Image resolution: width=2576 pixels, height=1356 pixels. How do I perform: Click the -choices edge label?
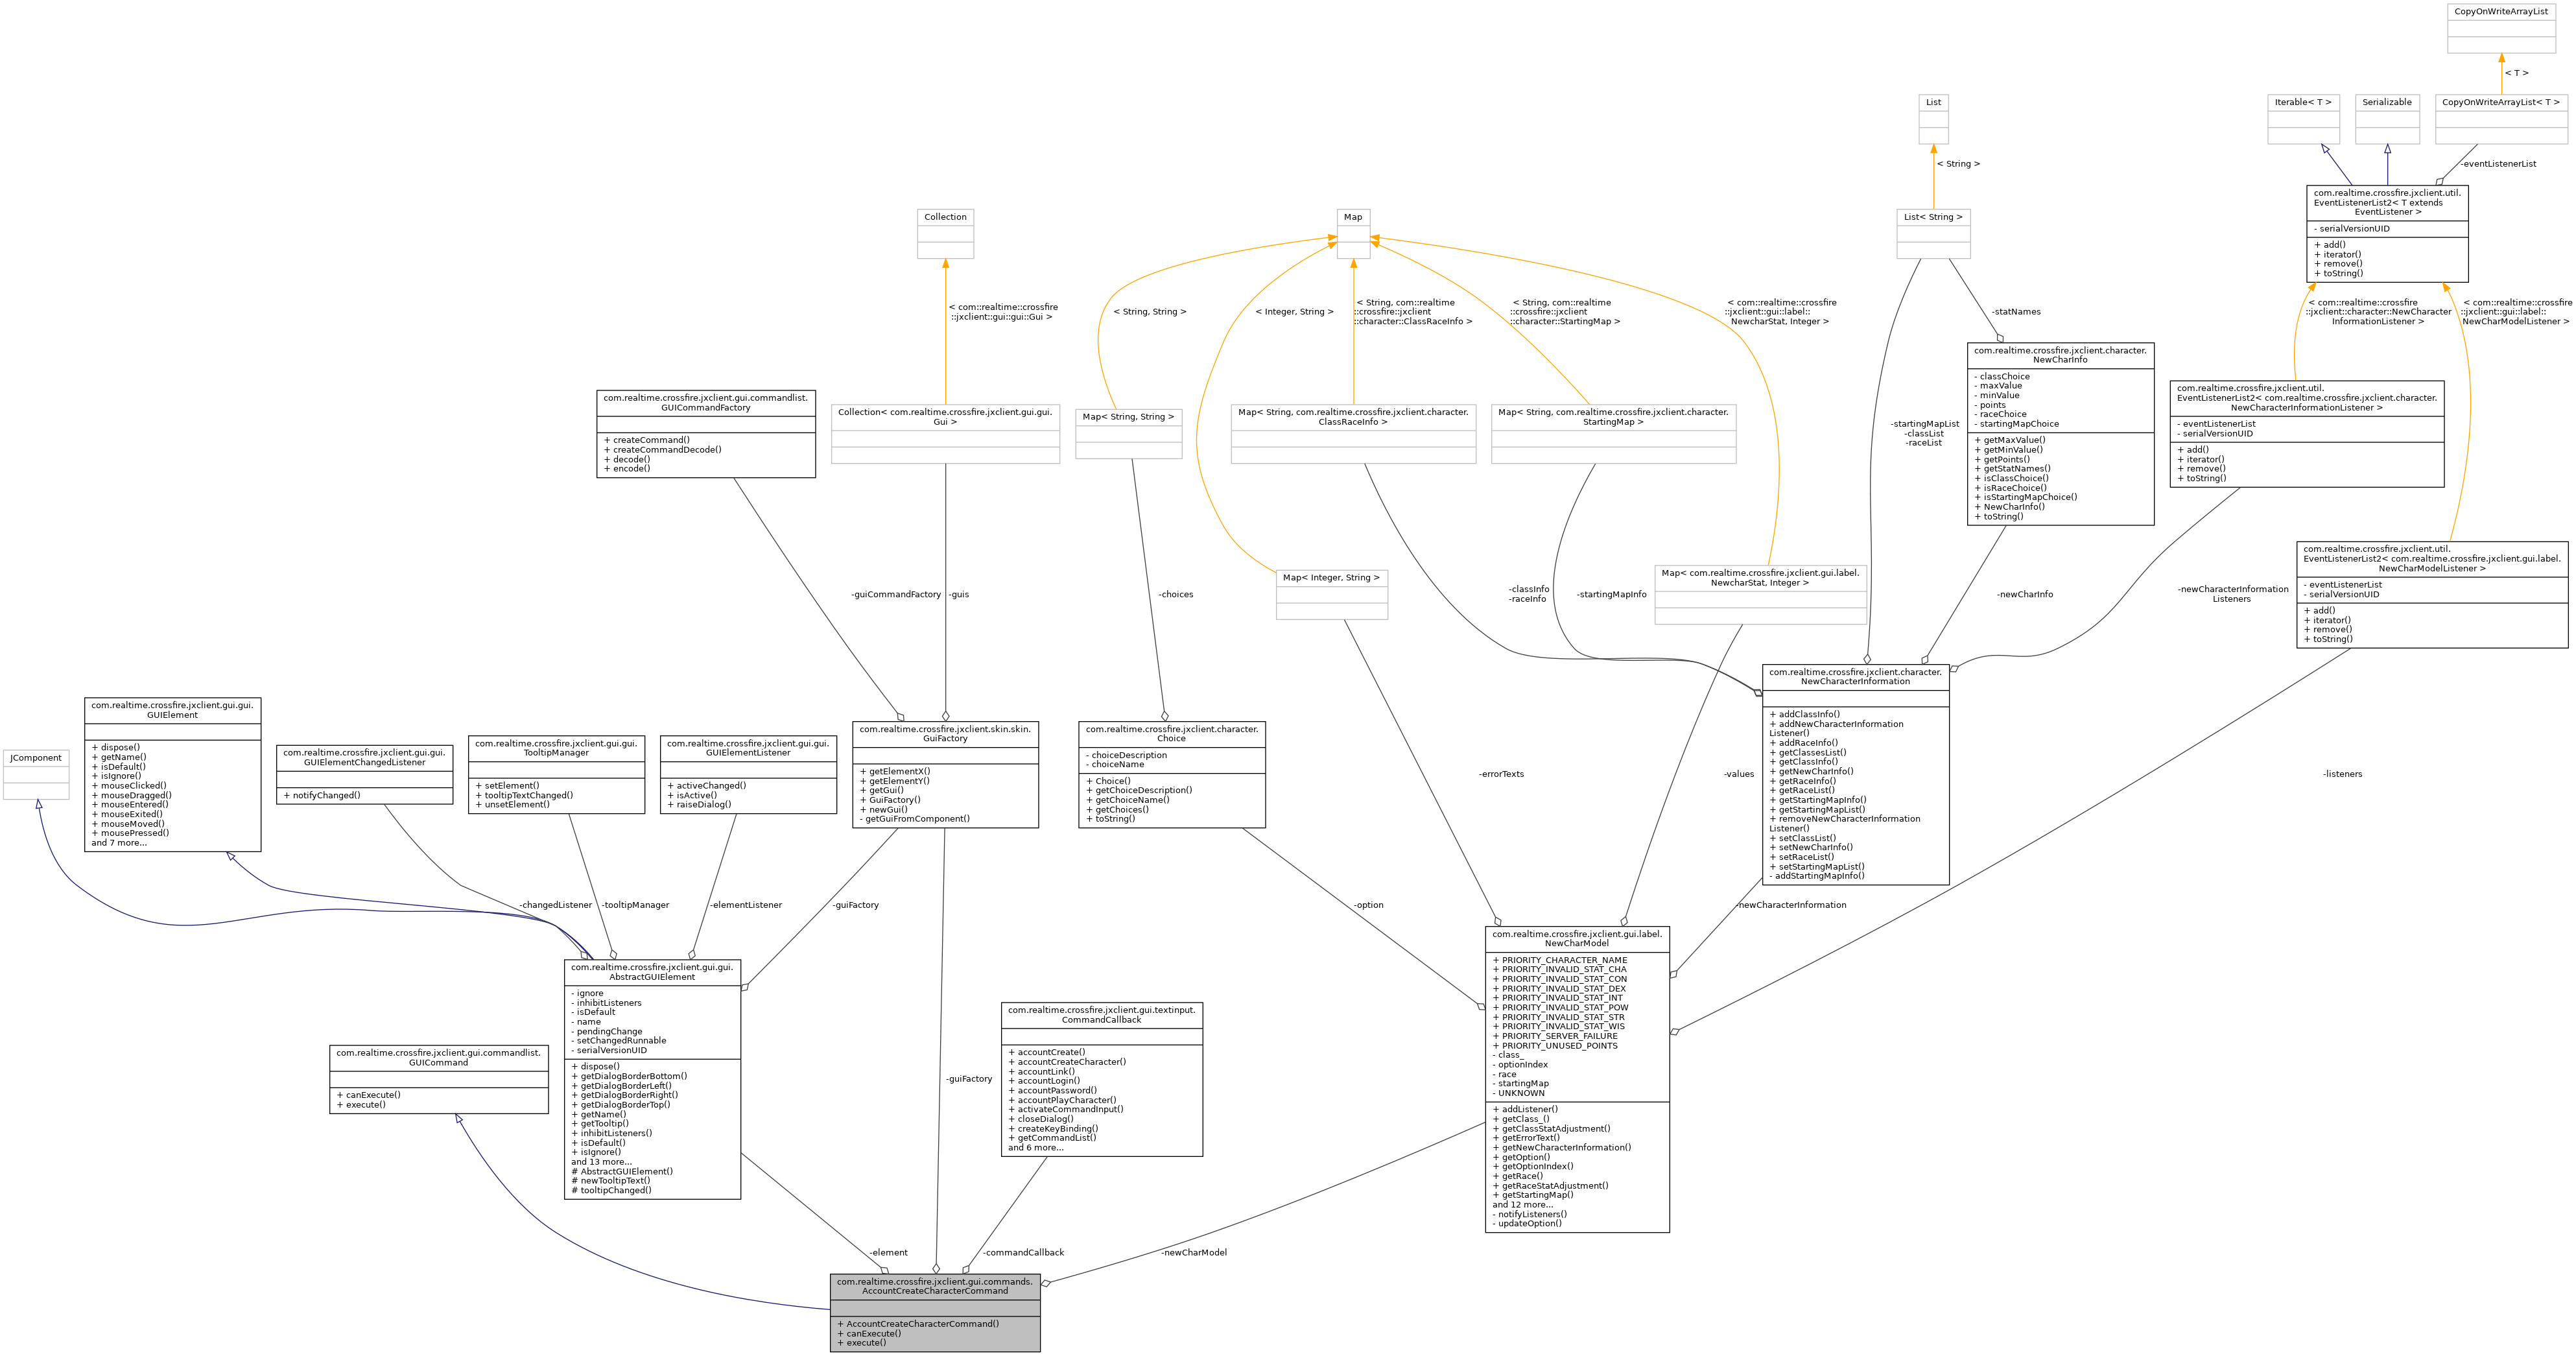[x=1176, y=594]
